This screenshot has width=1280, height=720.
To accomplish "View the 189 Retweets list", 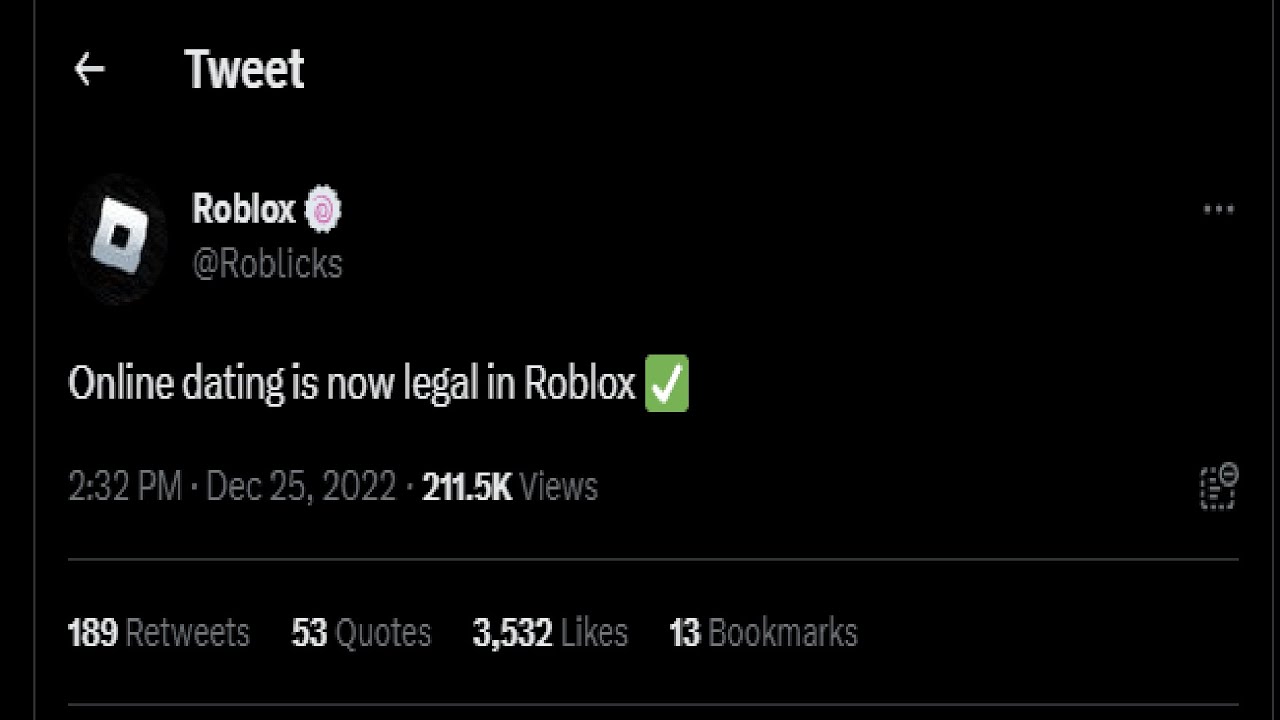I will (x=158, y=633).
